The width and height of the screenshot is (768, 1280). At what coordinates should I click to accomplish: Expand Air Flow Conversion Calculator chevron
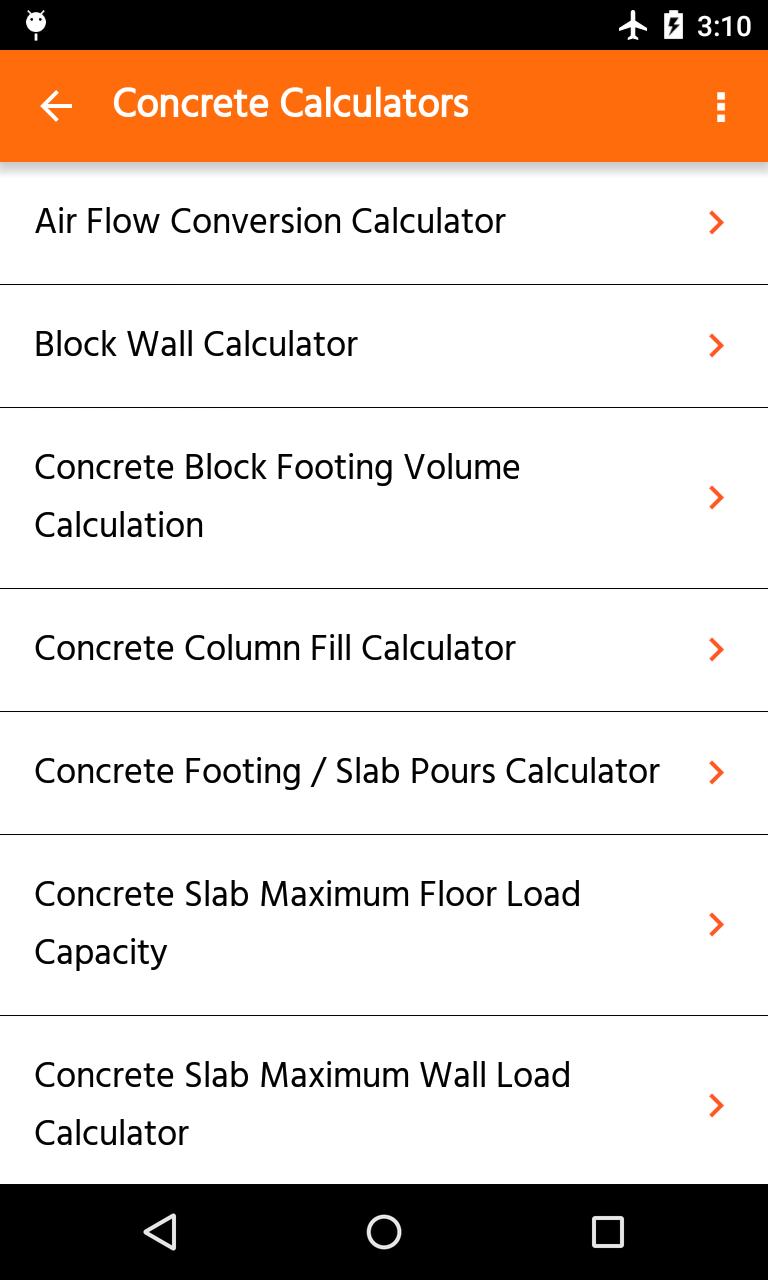pos(716,223)
